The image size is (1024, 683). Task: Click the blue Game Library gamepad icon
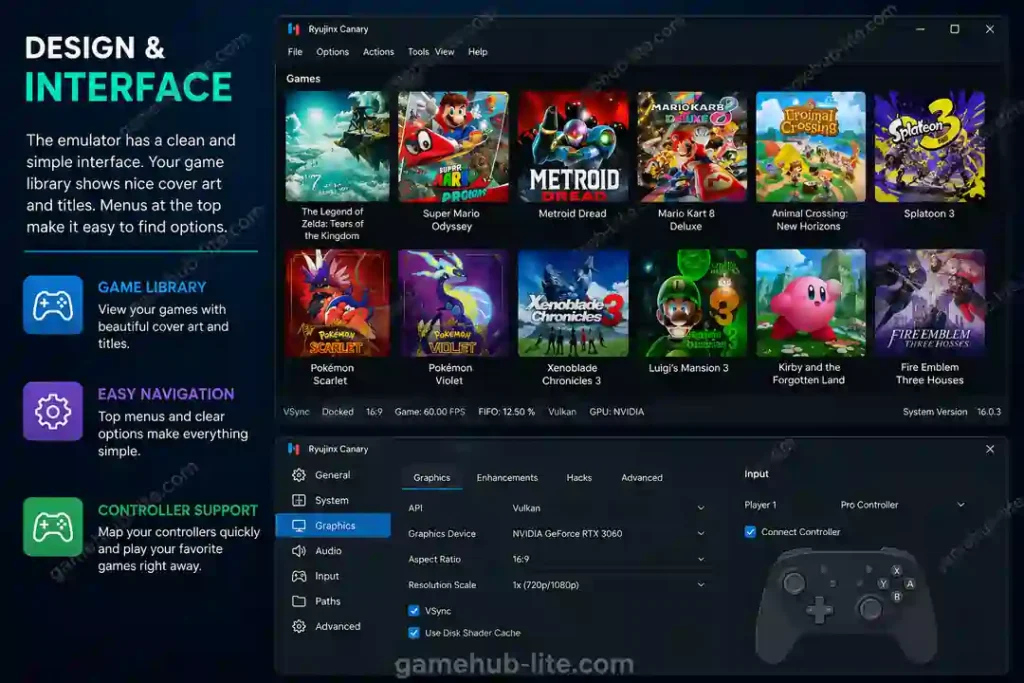click(53, 305)
